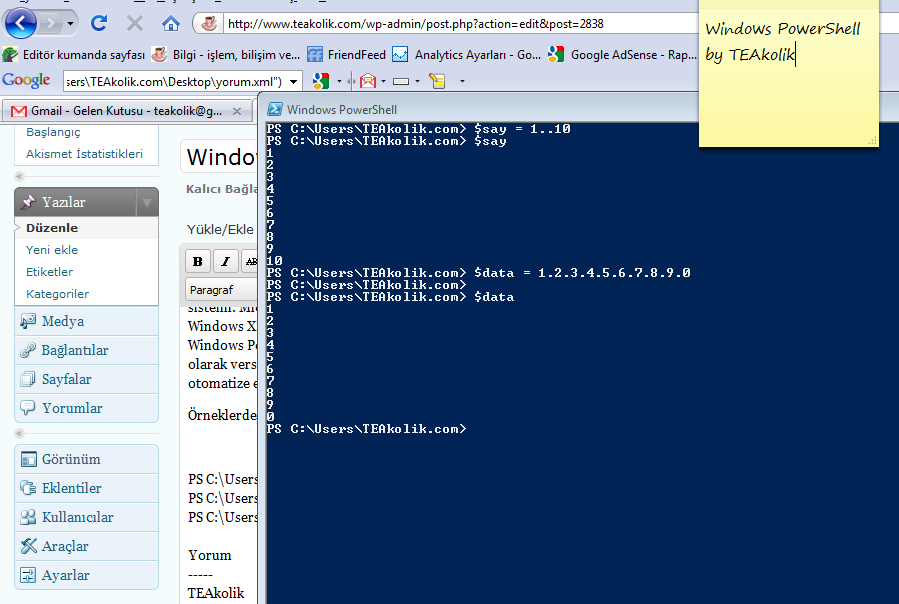Toggle bold formatting in the post editor
The image size is (899, 604).
tap(198, 262)
